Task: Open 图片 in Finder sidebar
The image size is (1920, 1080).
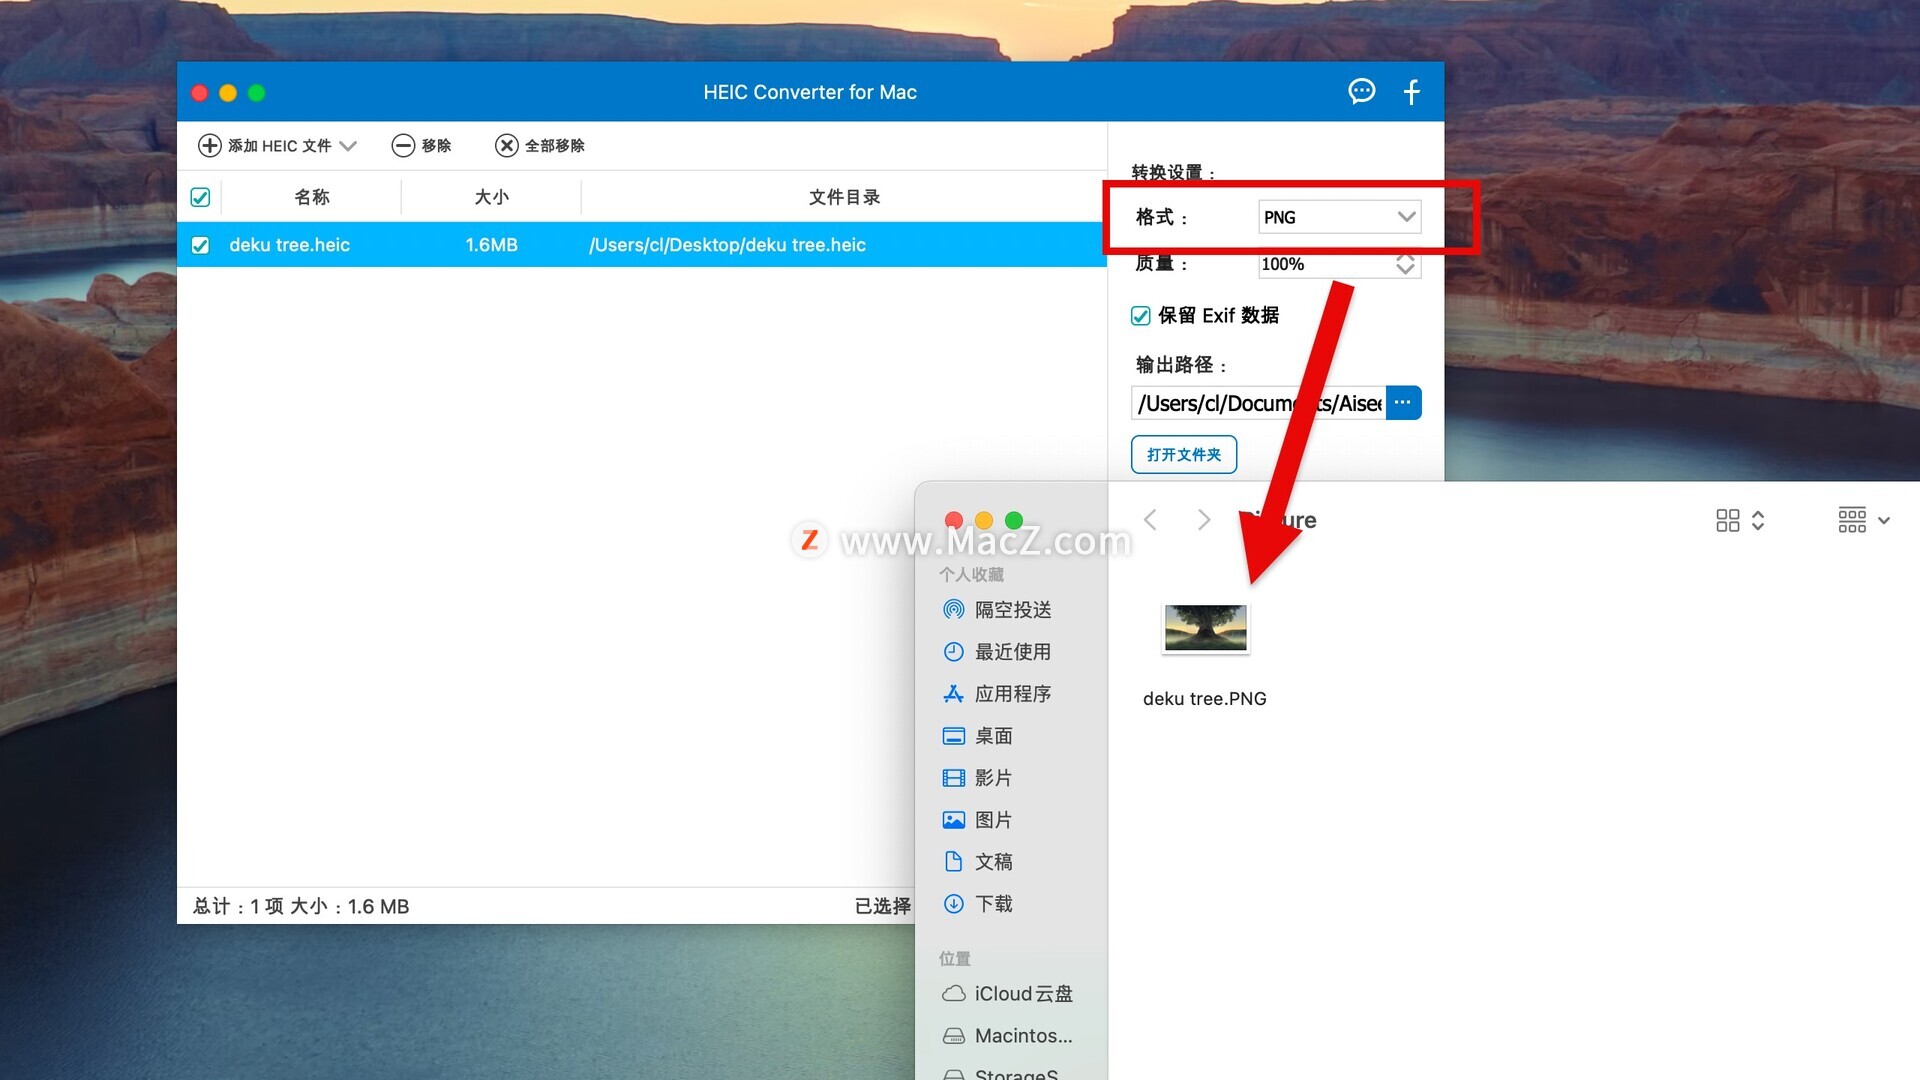Action: [978, 820]
